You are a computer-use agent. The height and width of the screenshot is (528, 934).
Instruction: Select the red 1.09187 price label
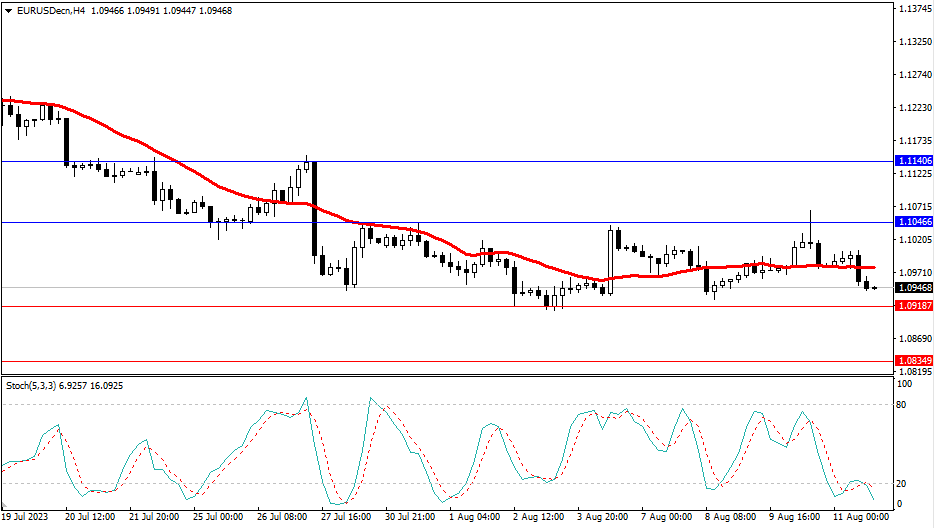pyautogui.click(x=914, y=307)
